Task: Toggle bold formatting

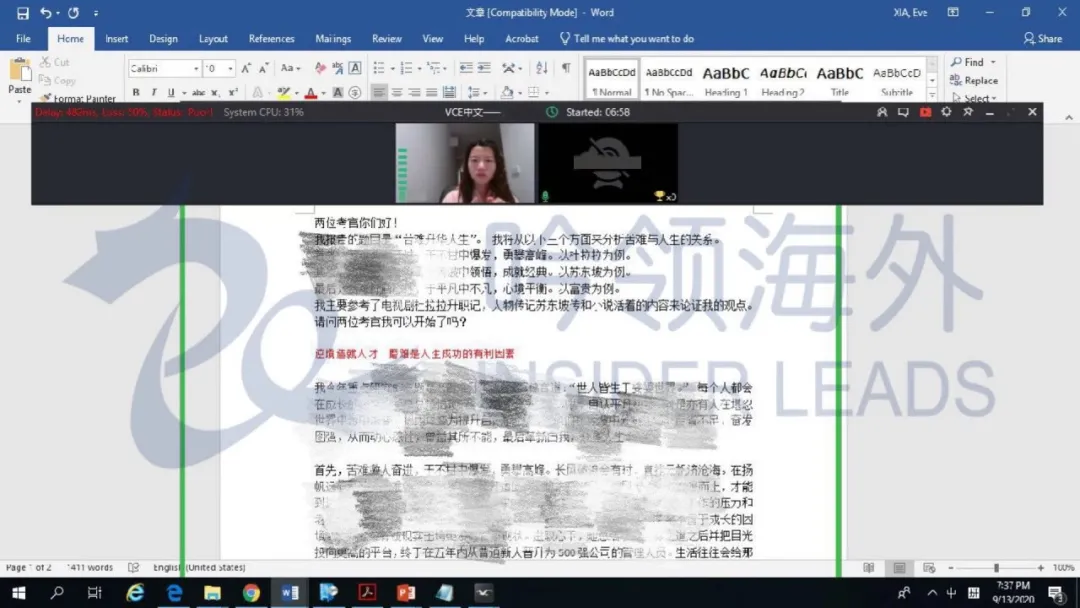Action: click(135, 93)
